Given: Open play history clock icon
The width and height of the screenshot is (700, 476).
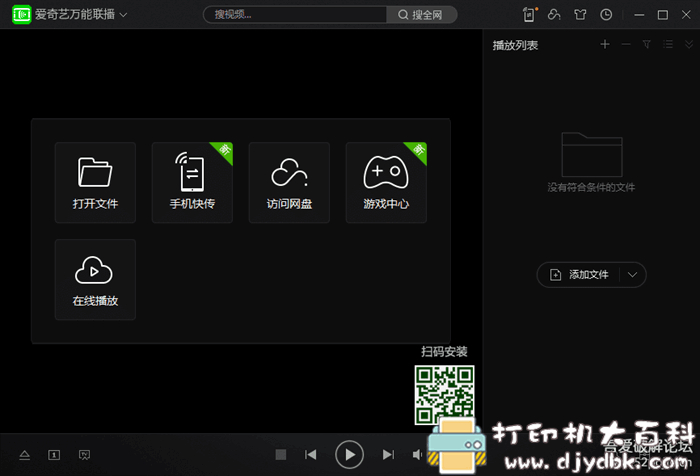Looking at the screenshot, I should [606, 15].
